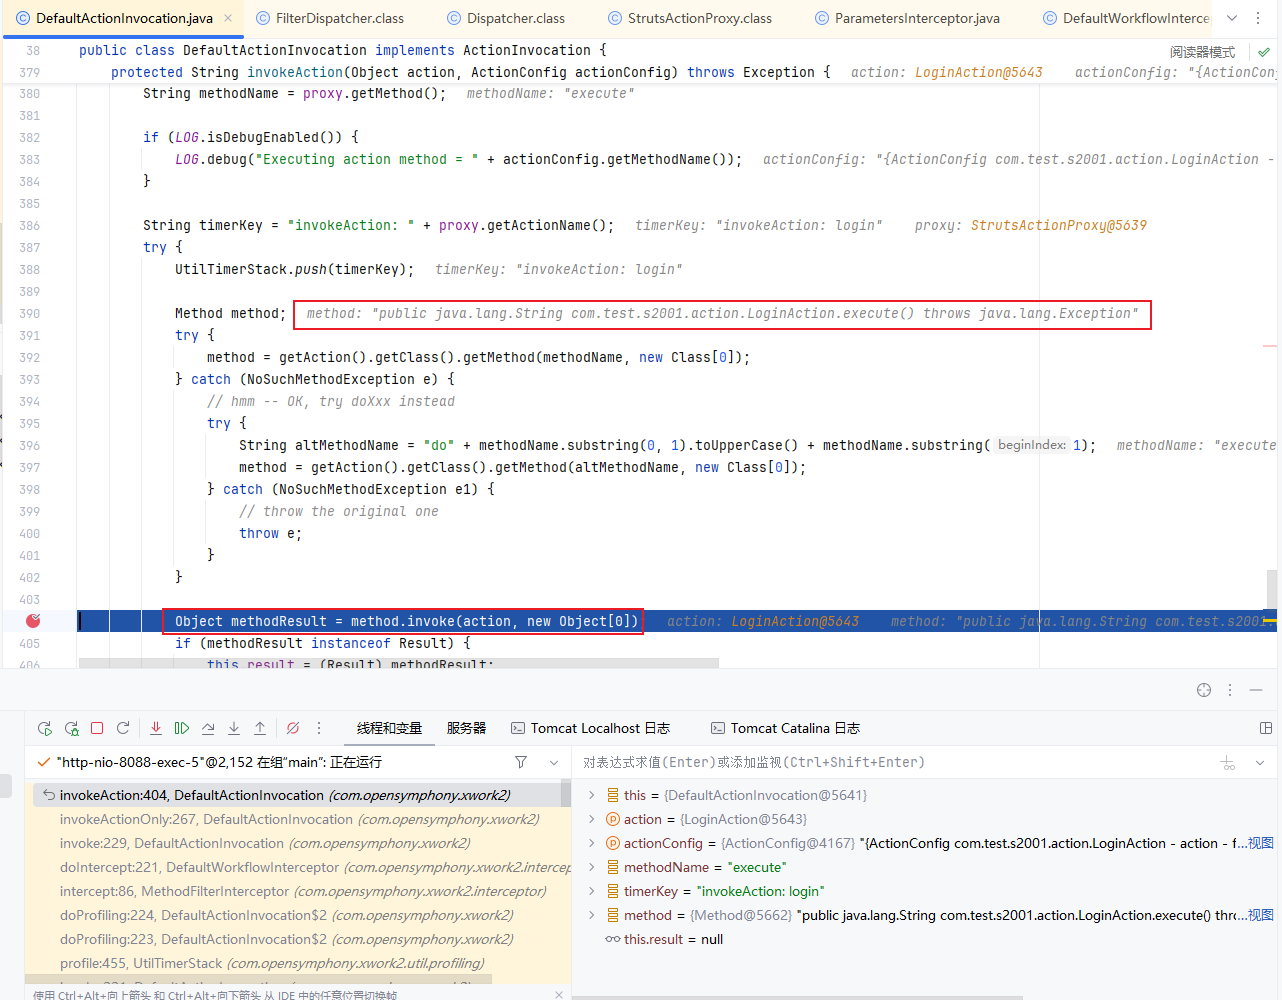Select frame invoke:229, DefaultActionInvocation

tap(298, 843)
